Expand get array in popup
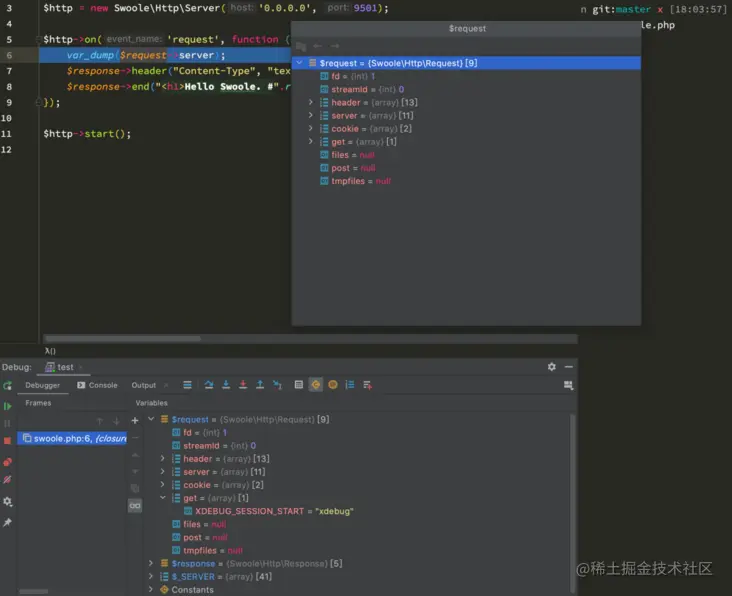Screen dimensions: 732x596 [311, 141]
